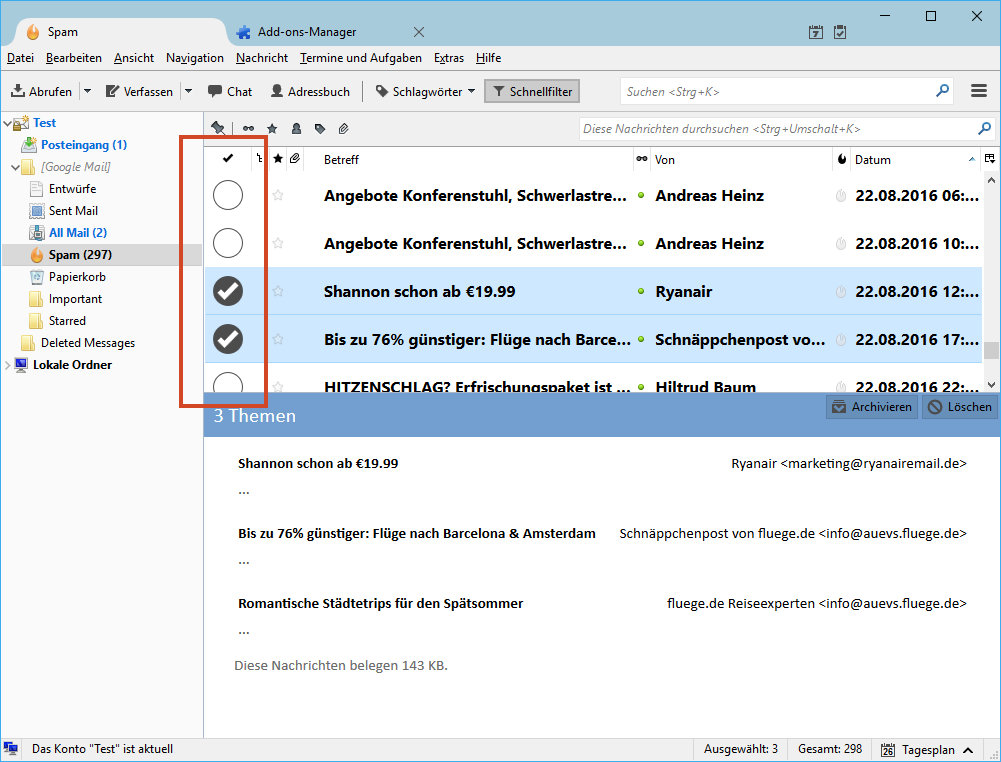Check the Andreas Heinz 06: message circle
Image resolution: width=1001 pixels, height=762 pixels.
[x=228, y=196]
